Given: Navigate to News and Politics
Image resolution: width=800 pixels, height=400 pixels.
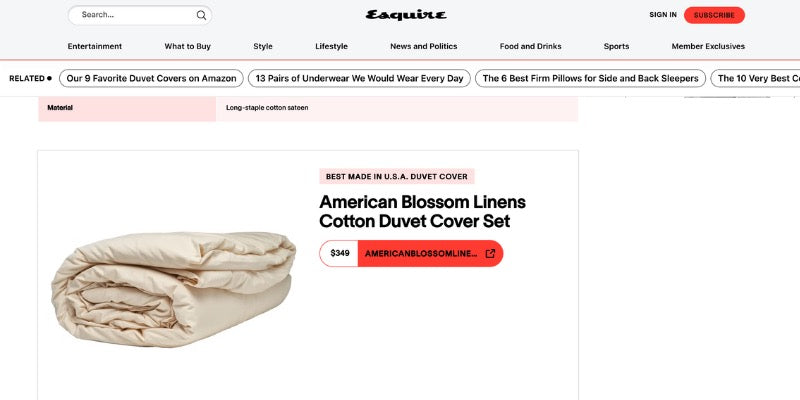Looking at the screenshot, I should click(423, 46).
